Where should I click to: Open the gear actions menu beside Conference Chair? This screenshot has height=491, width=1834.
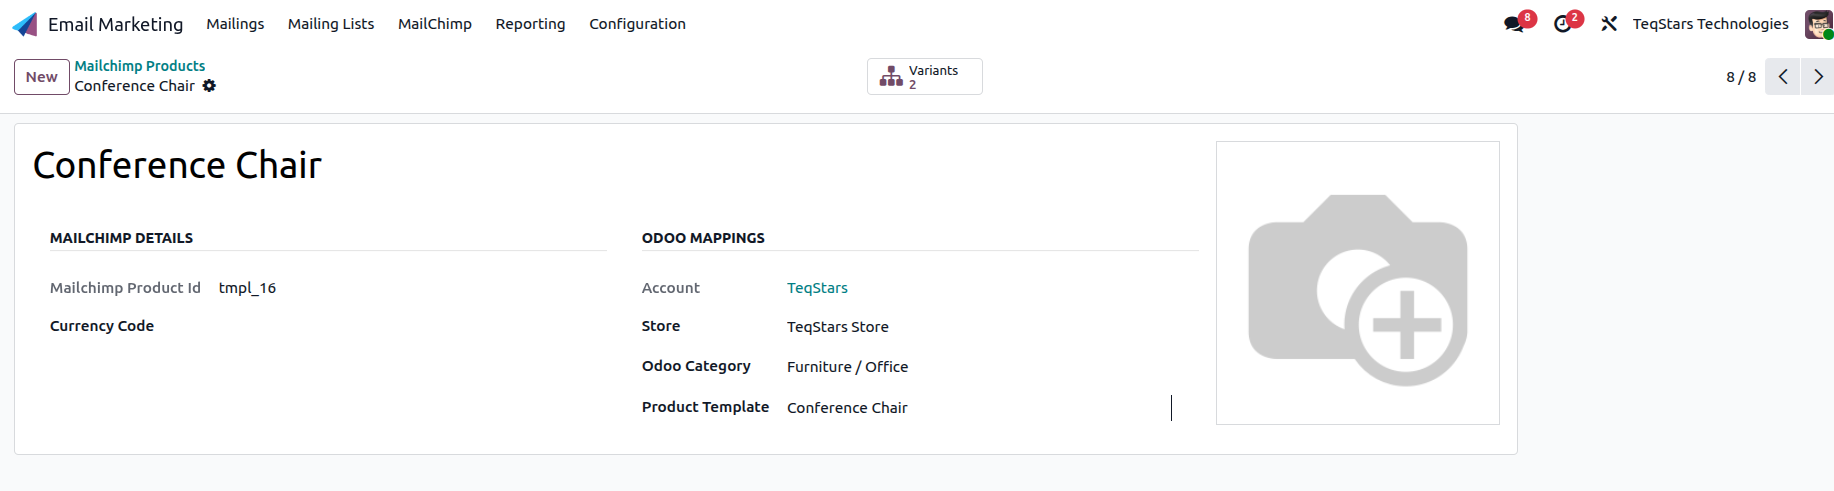pos(209,86)
